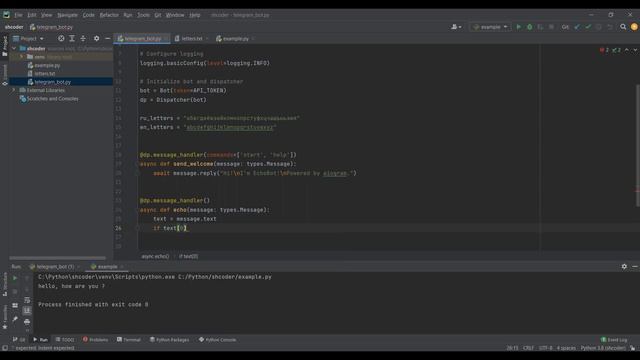Screen dimensions: 640x360
Task: Open the user account dropdown icon
Action: (456, 27)
